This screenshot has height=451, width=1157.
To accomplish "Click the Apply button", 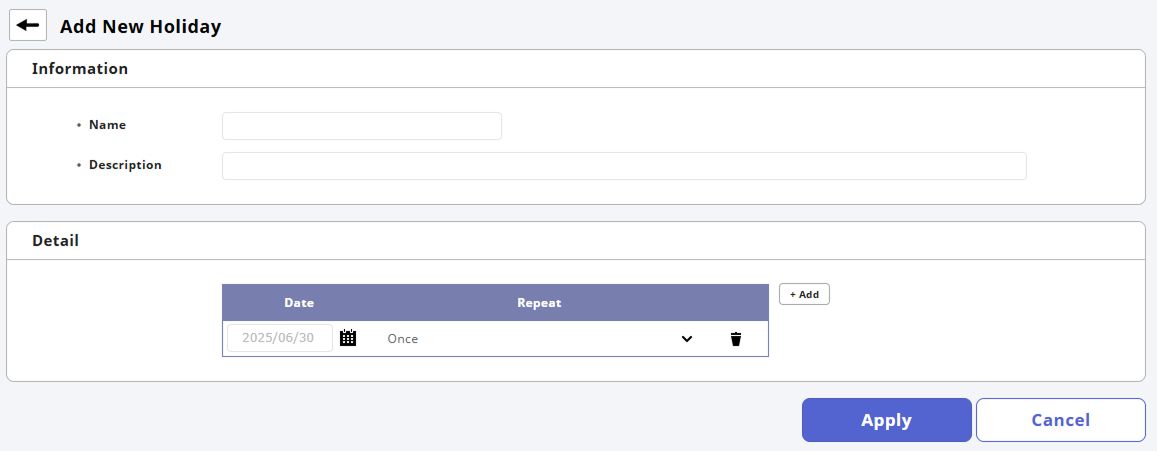I will pyautogui.click(x=886, y=420).
